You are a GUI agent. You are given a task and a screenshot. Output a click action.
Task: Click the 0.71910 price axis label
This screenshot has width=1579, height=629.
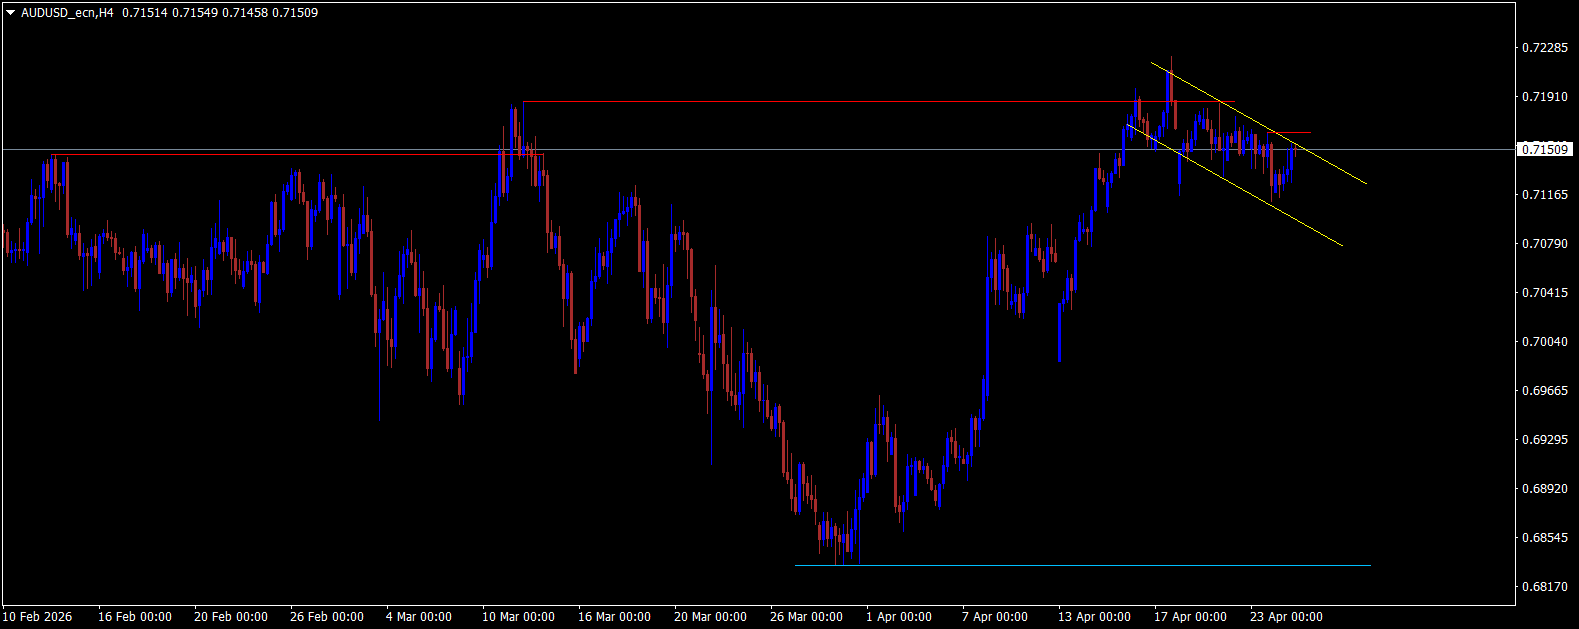point(1544,97)
